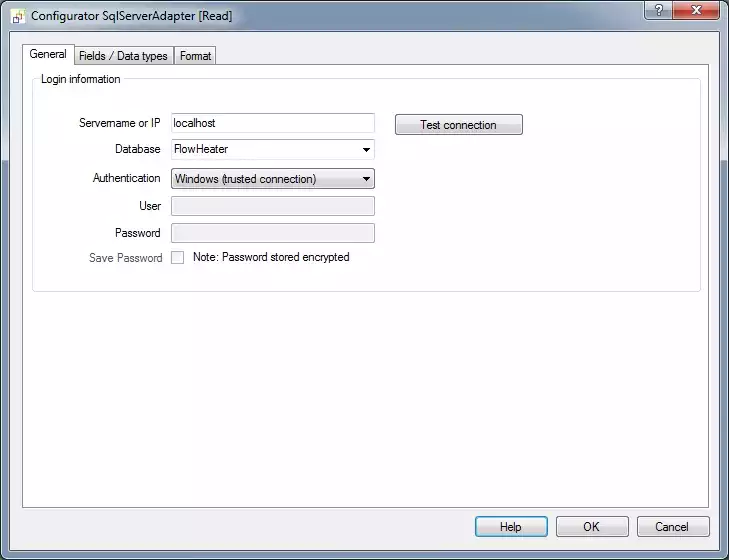Select the Format tab
729x560 pixels.
pyautogui.click(x=195, y=56)
